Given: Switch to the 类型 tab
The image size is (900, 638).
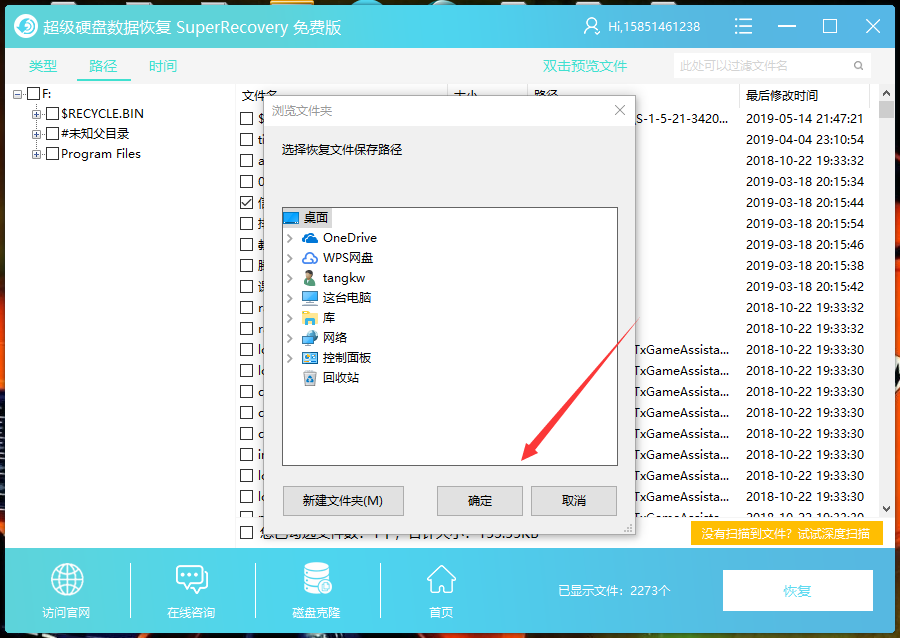Looking at the screenshot, I should coord(43,66).
